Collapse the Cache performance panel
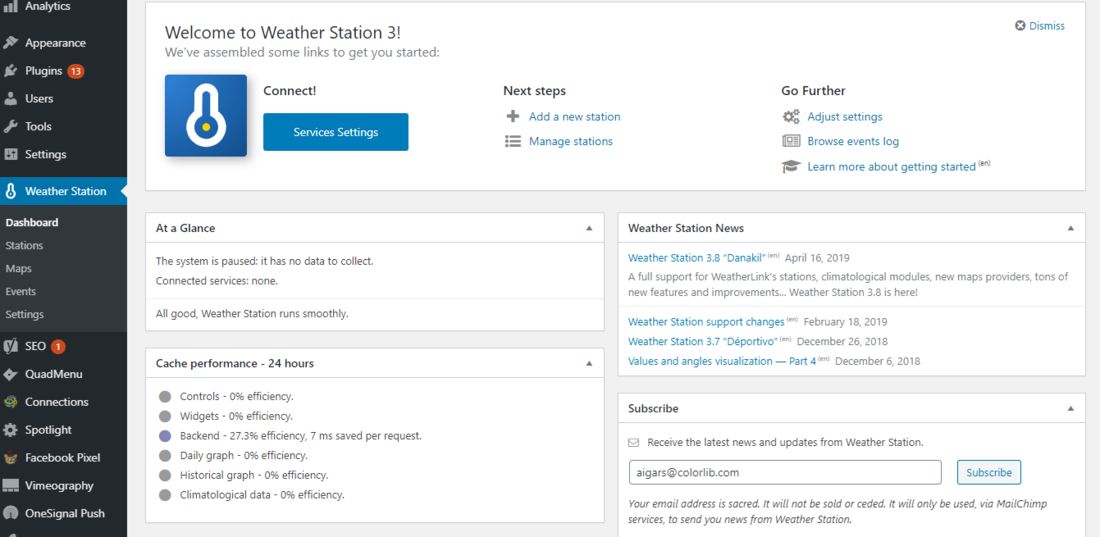 click(x=589, y=363)
